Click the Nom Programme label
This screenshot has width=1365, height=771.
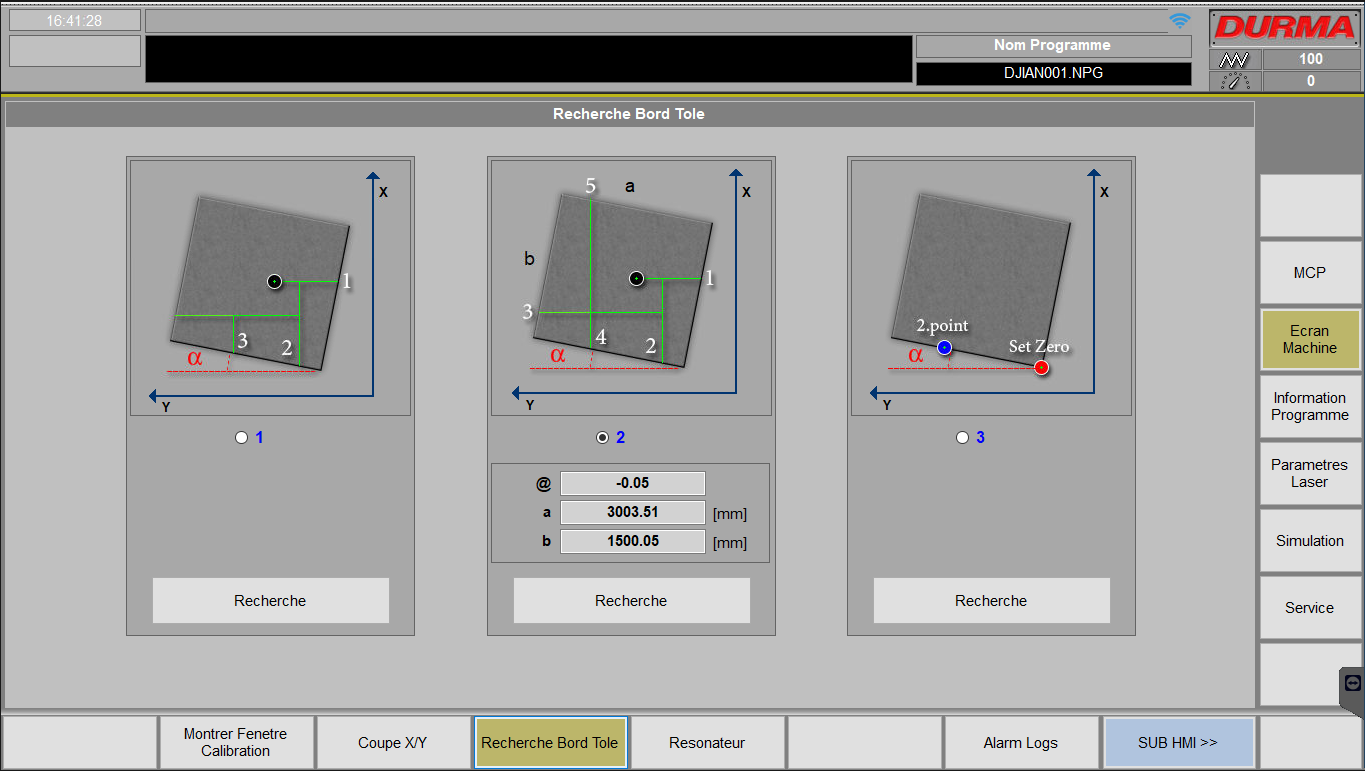[1052, 45]
